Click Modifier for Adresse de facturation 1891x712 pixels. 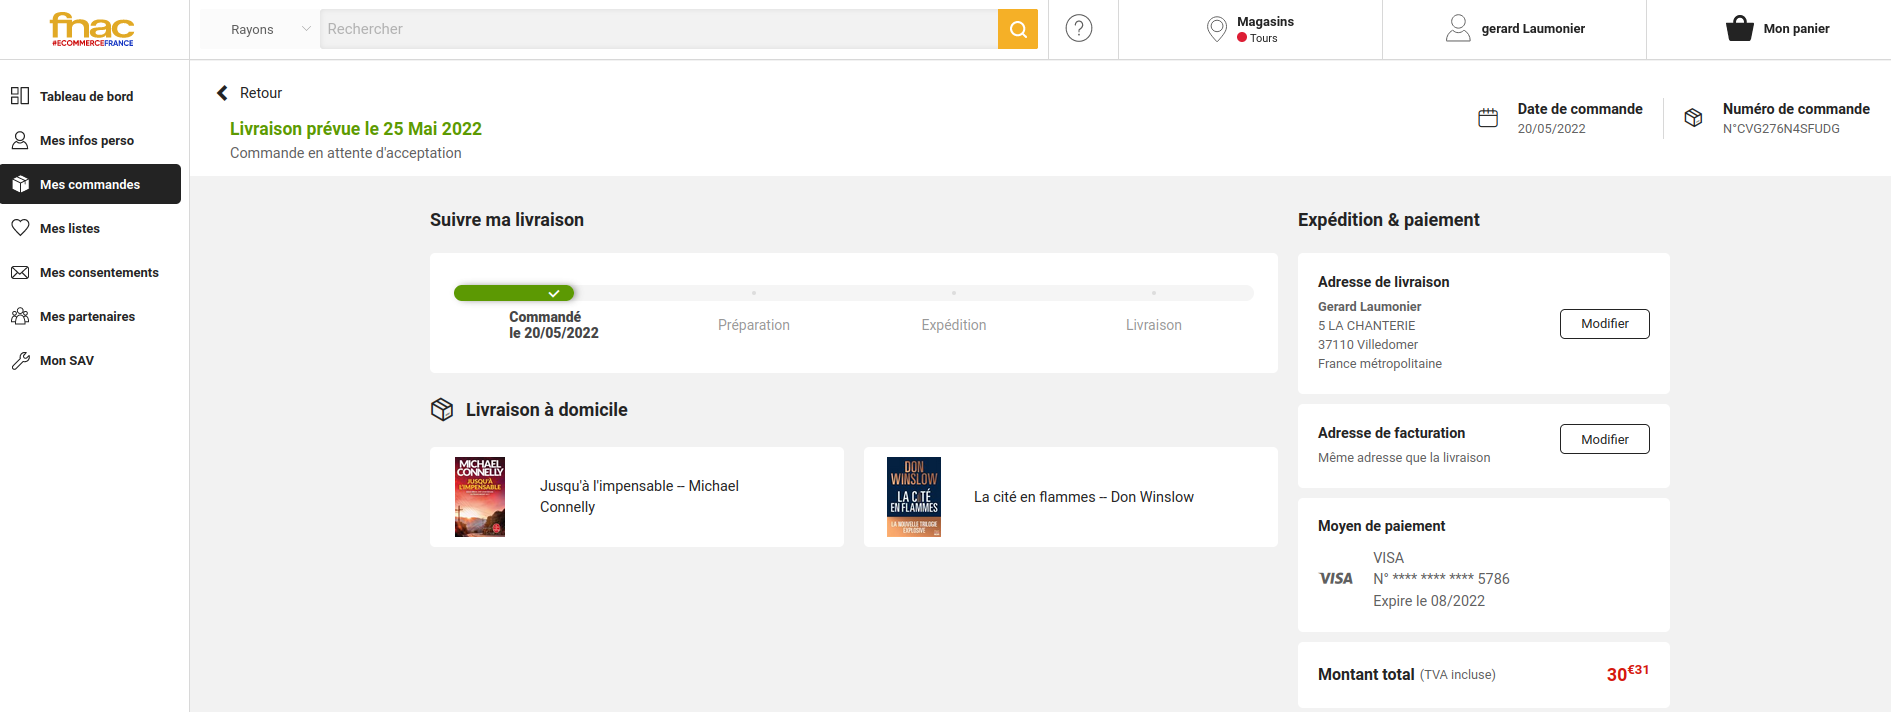(x=1604, y=439)
